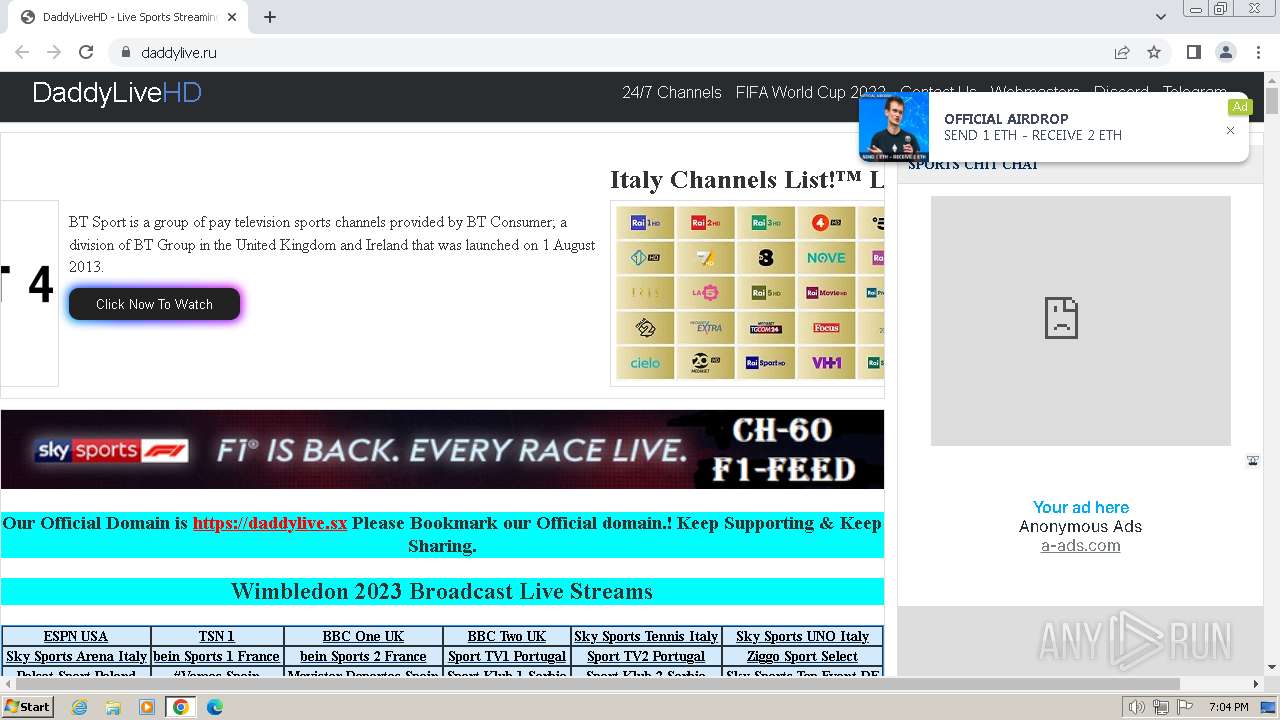Viewport: 1280px width, 720px height.
Task: Click the vertical page scrollbar thumb
Action: point(1272,101)
